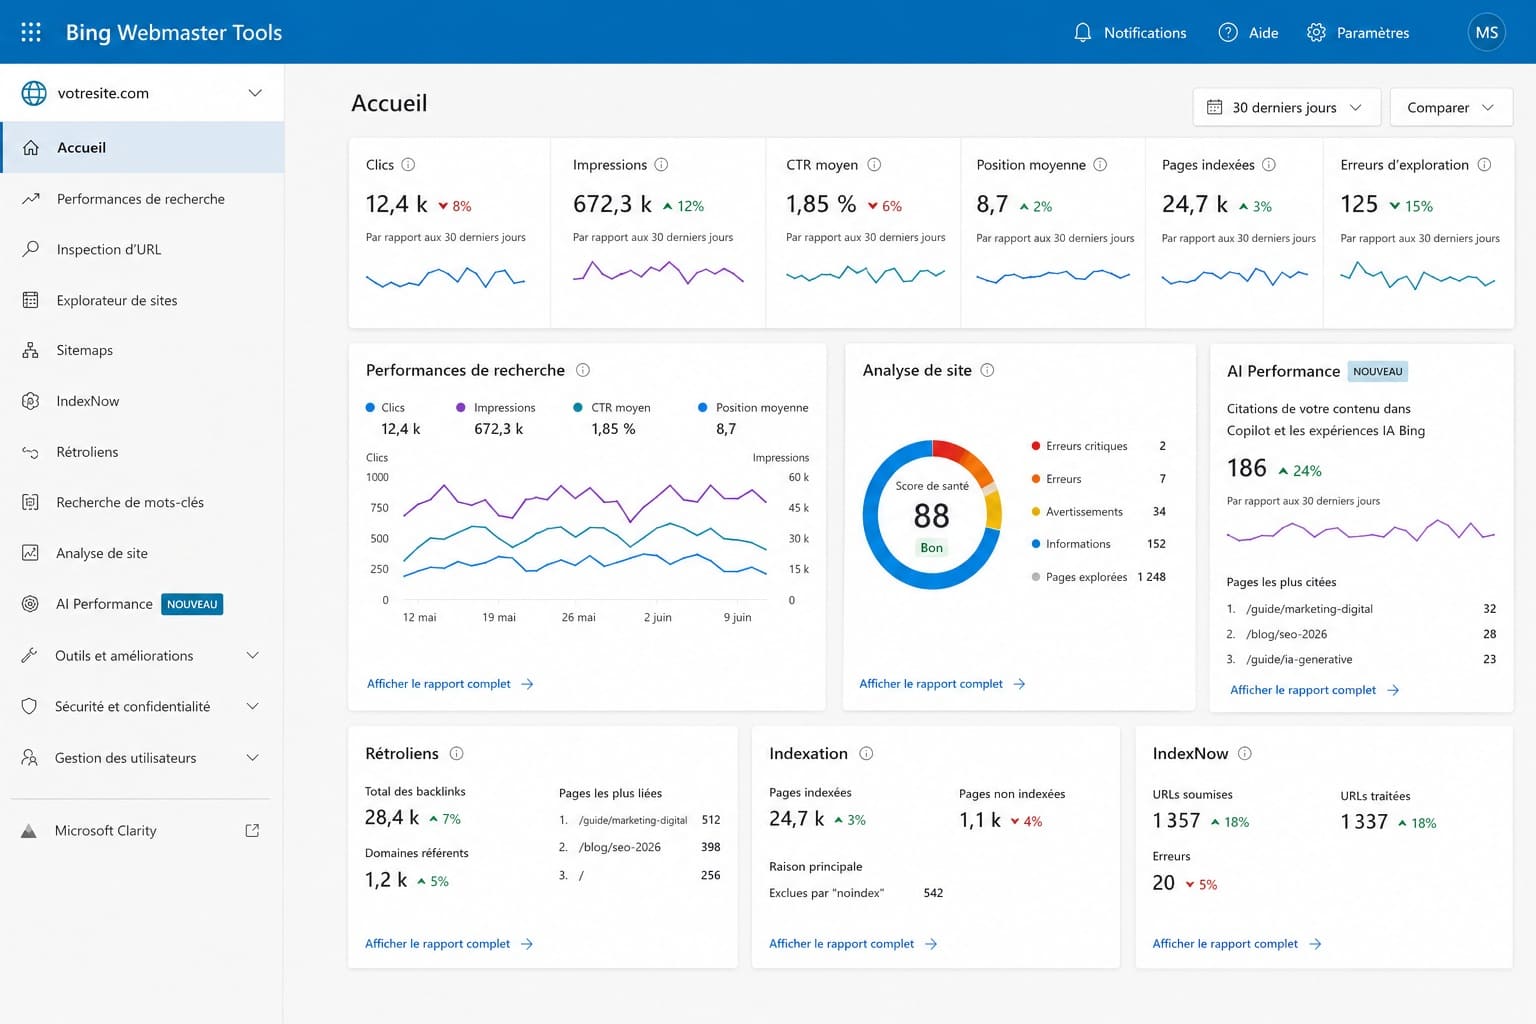Click the calendar icon in date range selector
1536x1024 pixels.
click(x=1214, y=107)
